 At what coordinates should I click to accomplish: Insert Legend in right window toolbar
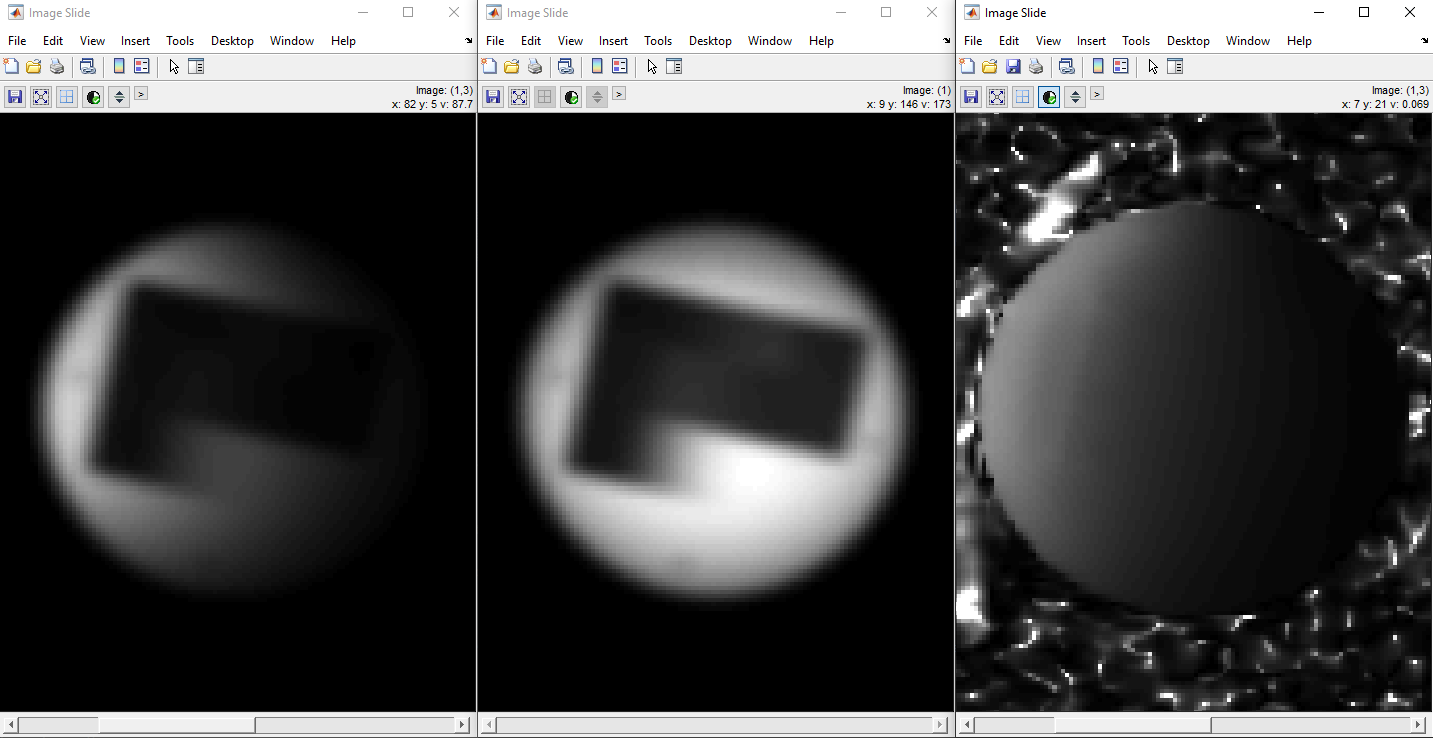[x=1121, y=67]
